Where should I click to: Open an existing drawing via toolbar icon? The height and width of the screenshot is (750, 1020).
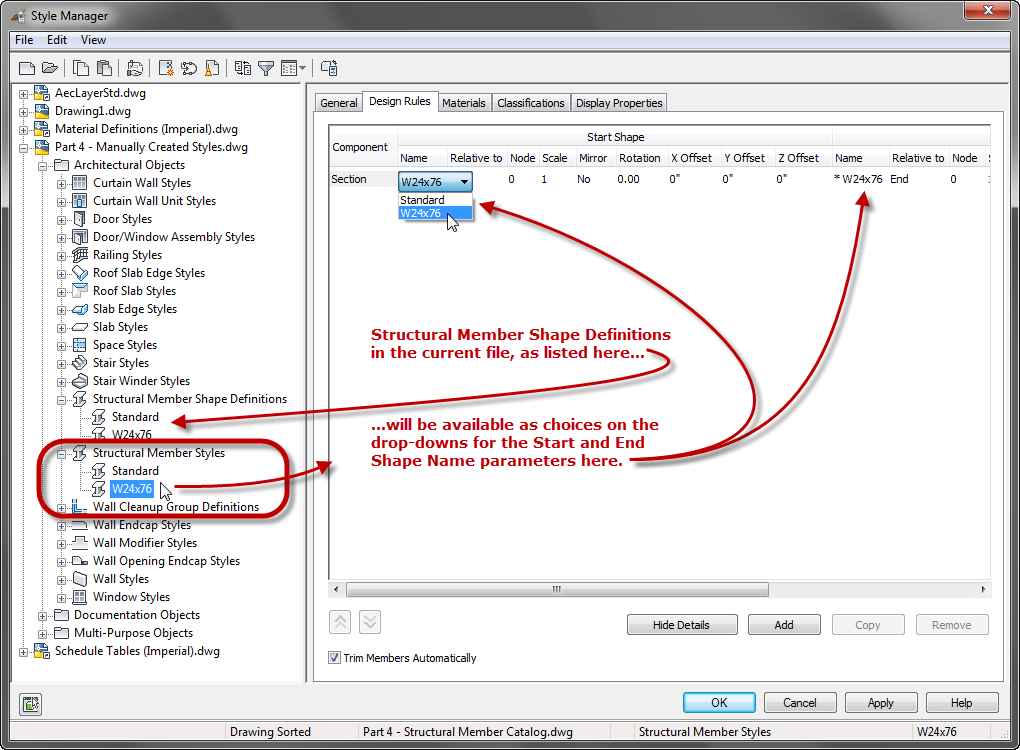pos(50,68)
